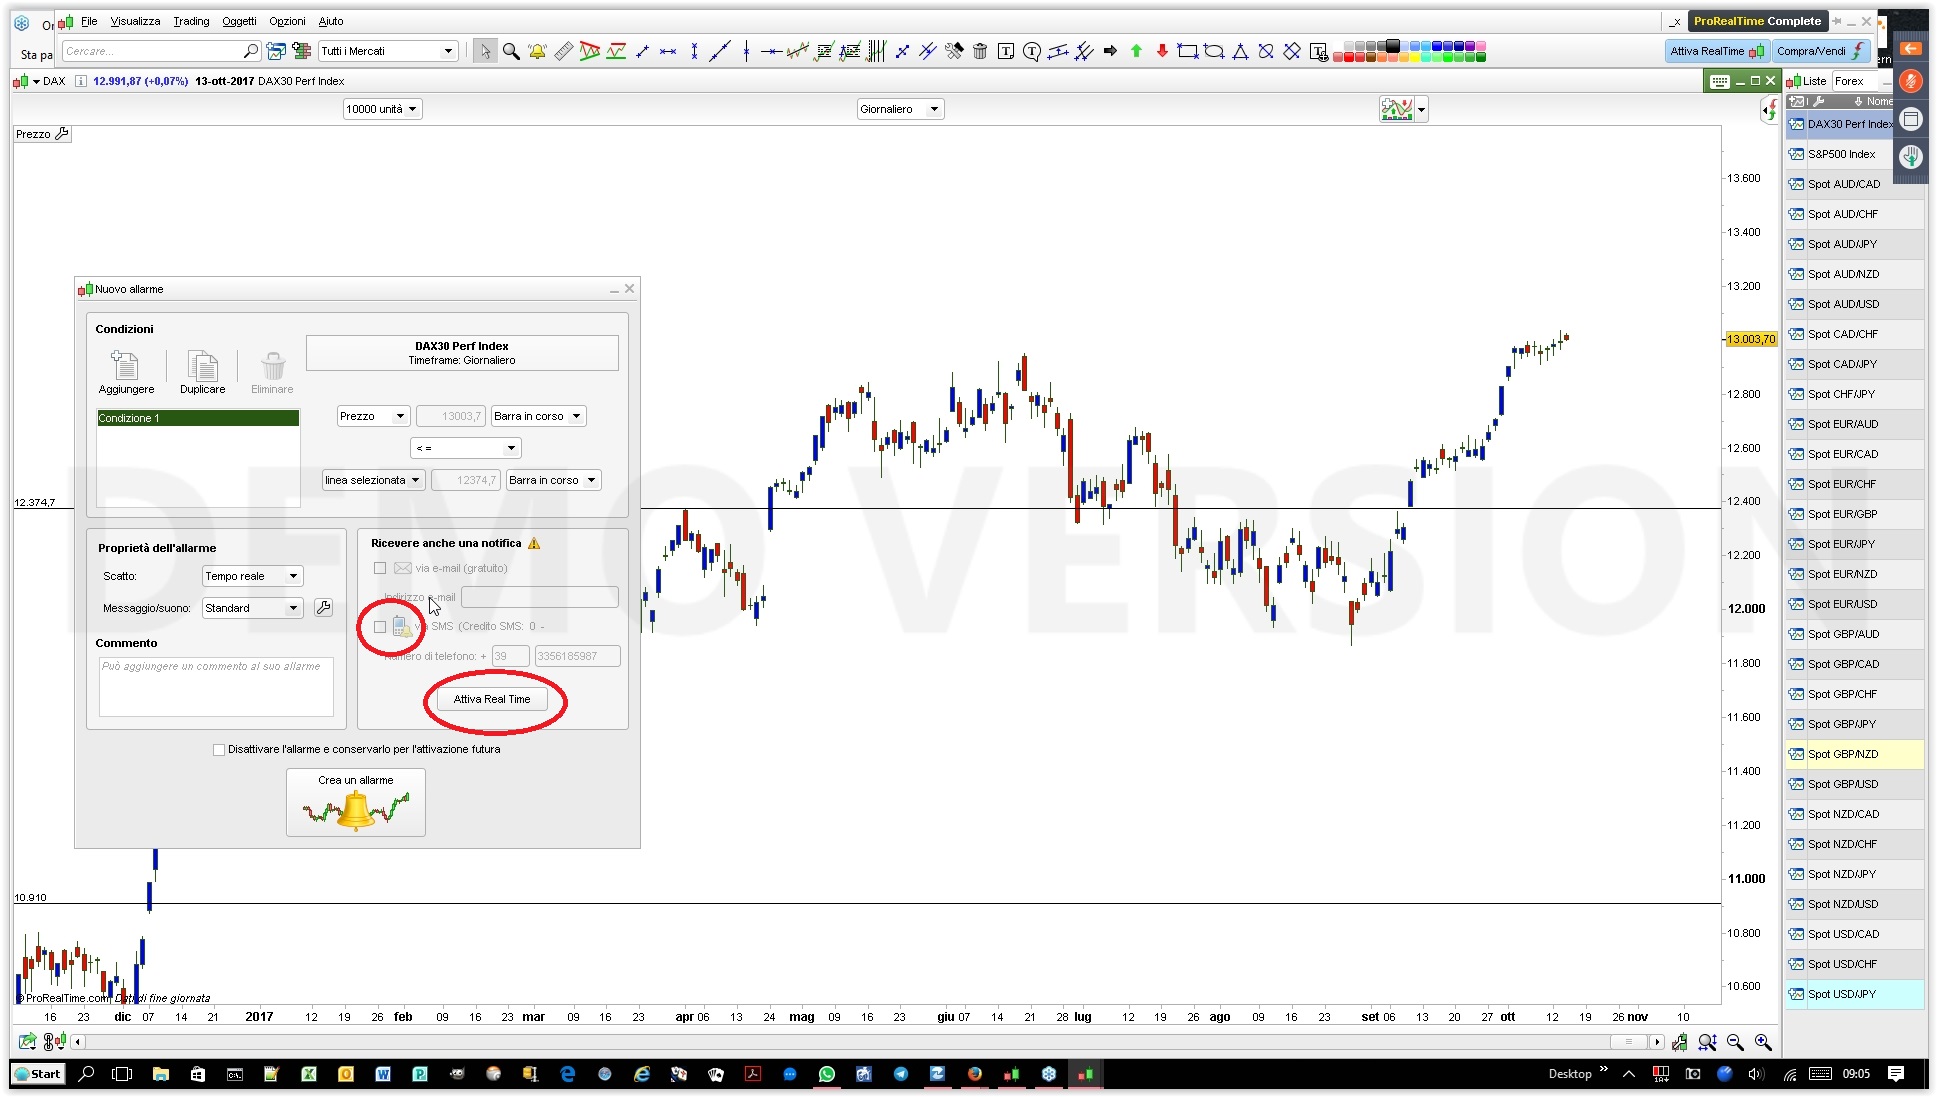Open wrench settings next to Messaggio/suono
1937x1097 pixels.
(x=323, y=607)
